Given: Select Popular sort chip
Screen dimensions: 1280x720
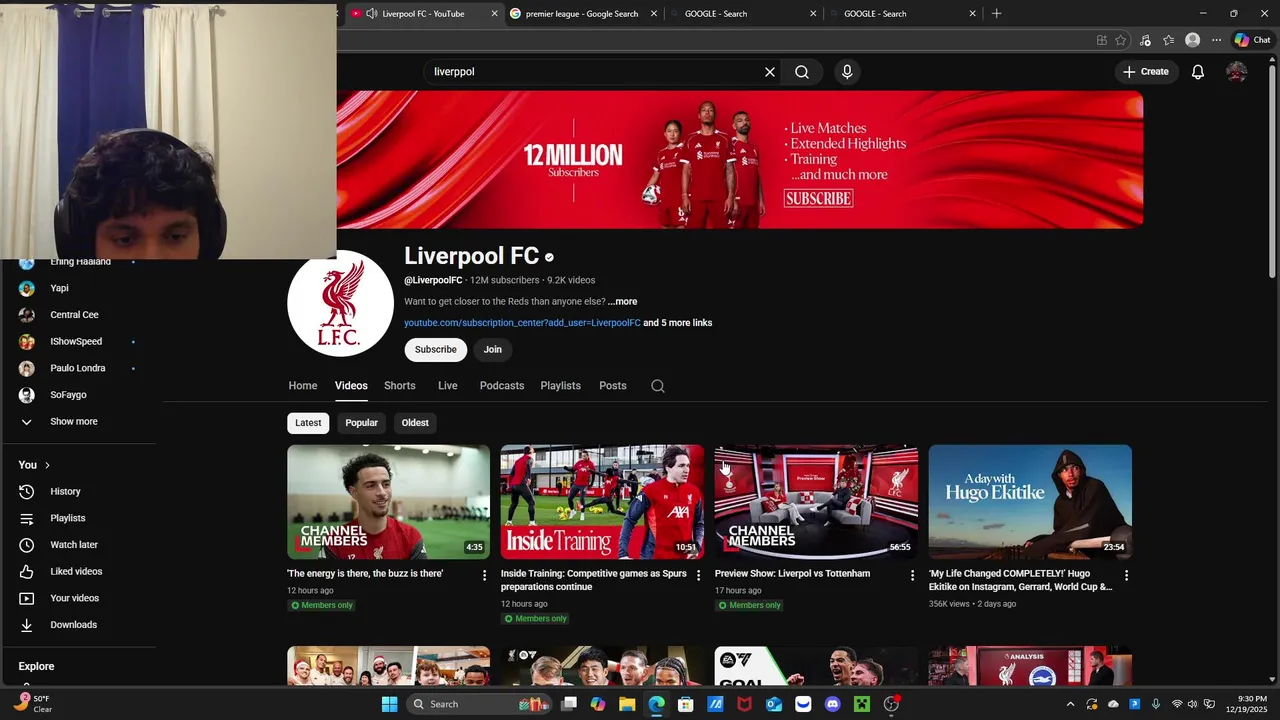Looking at the screenshot, I should click(x=361, y=423).
